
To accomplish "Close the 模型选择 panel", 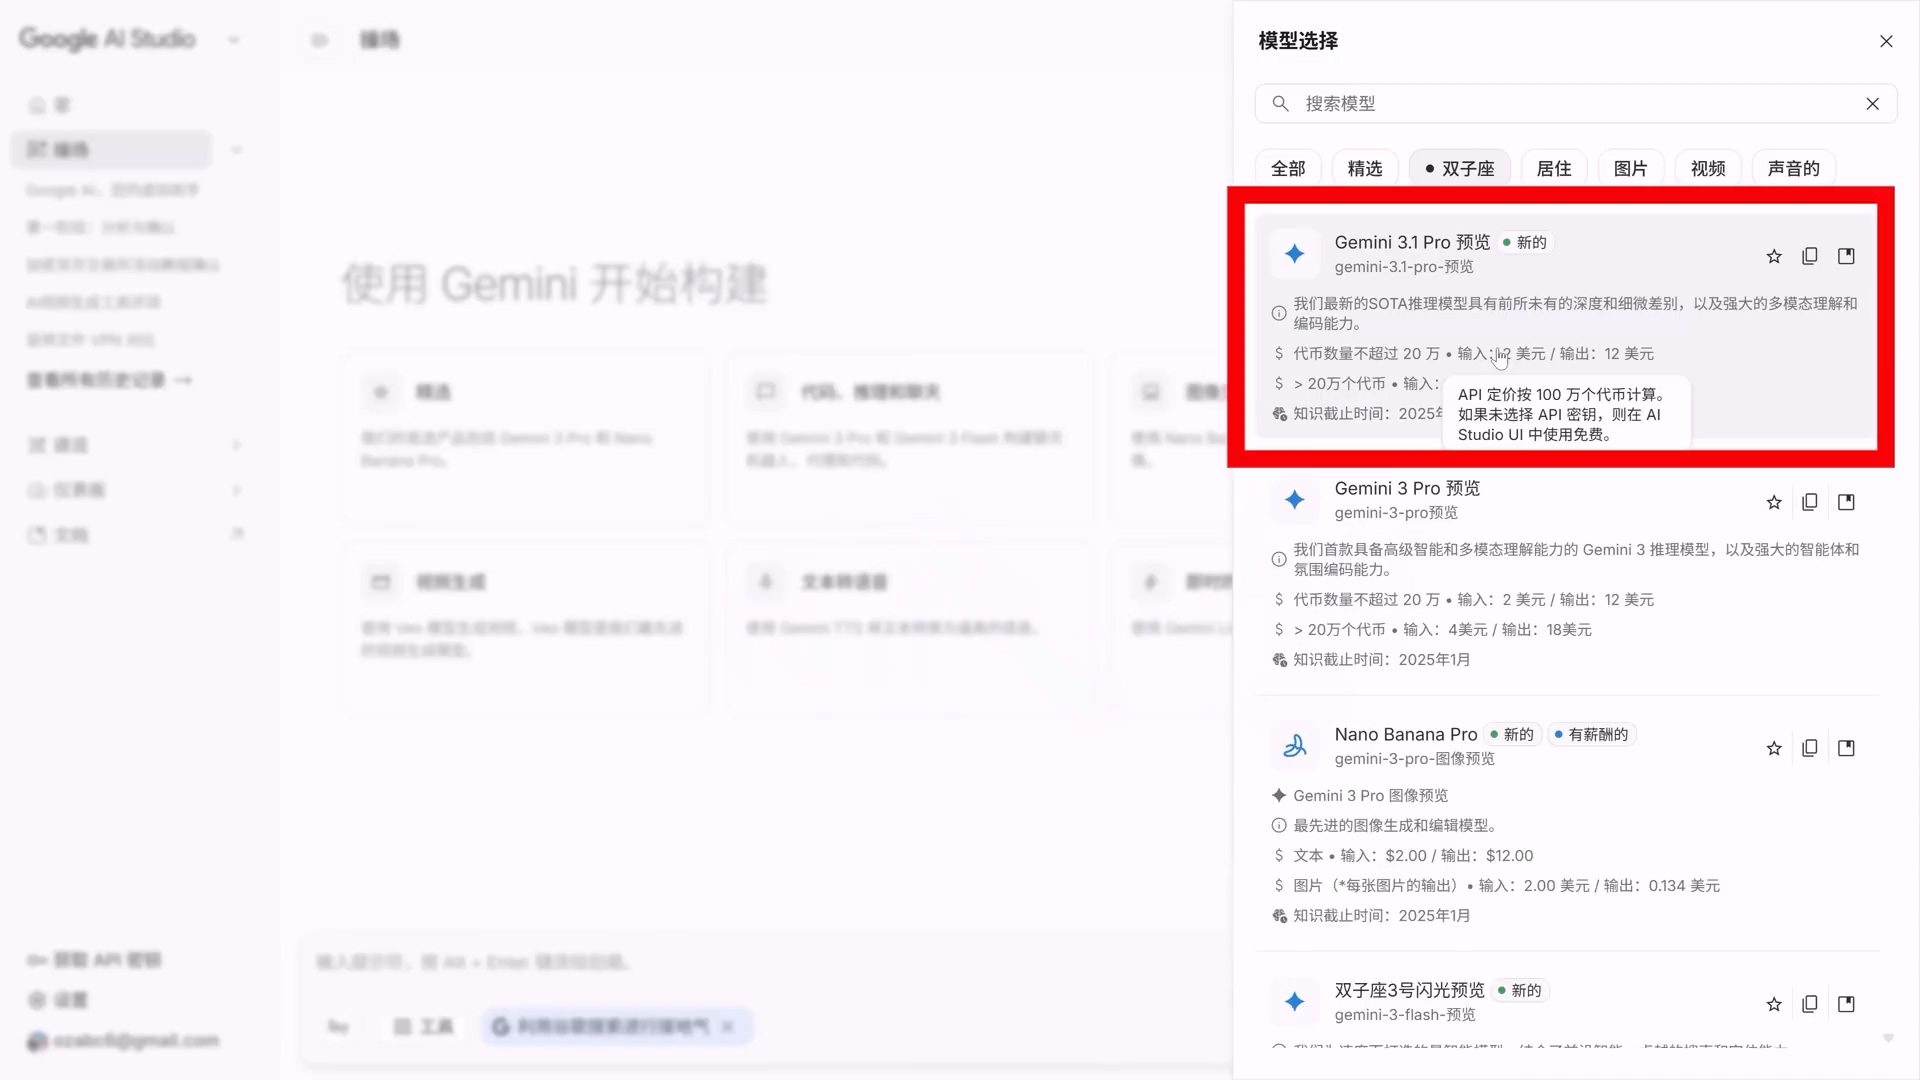I will coord(1886,41).
